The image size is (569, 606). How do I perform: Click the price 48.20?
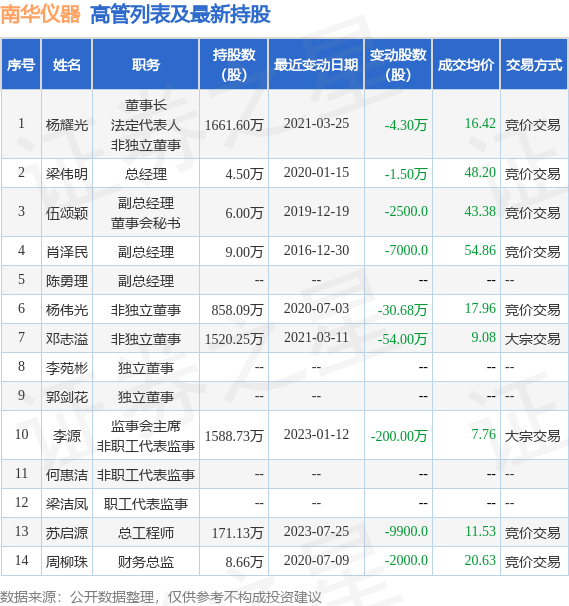pos(480,172)
